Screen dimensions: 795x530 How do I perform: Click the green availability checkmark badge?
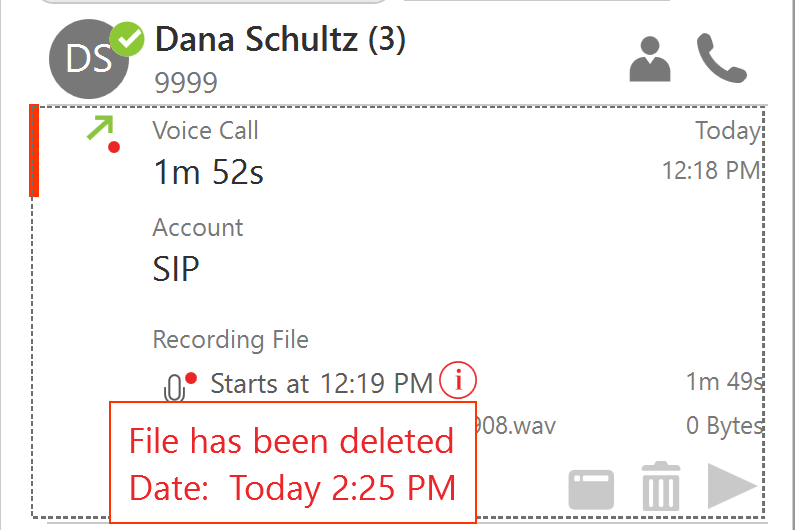click(x=127, y=39)
